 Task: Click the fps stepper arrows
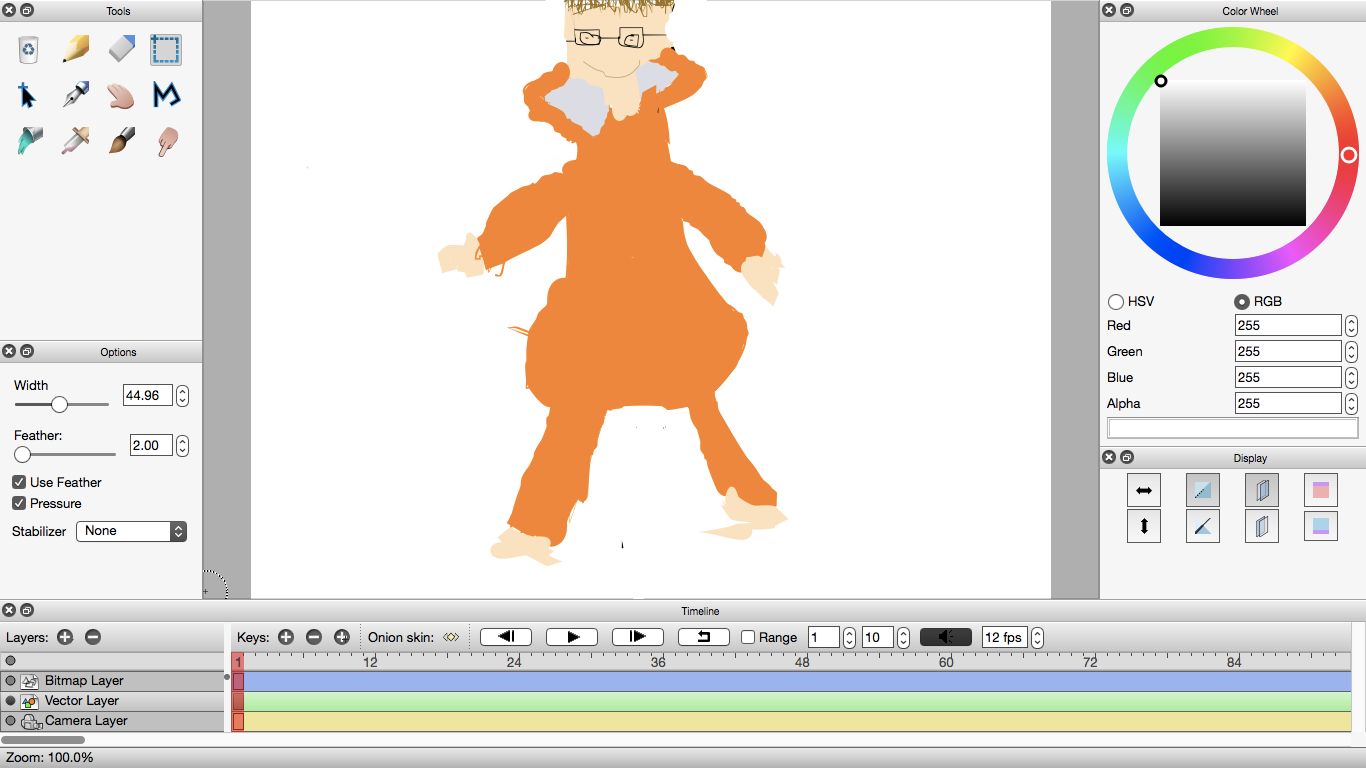click(1037, 637)
